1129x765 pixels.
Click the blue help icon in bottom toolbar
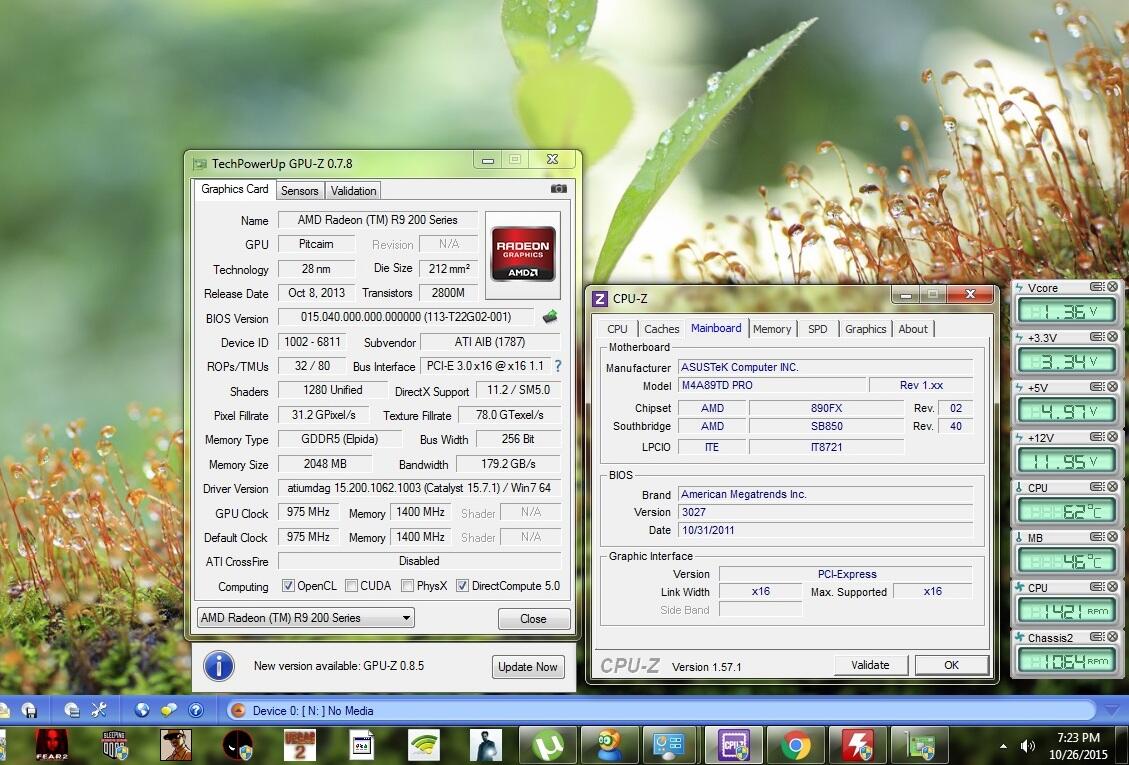coord(196,710)
